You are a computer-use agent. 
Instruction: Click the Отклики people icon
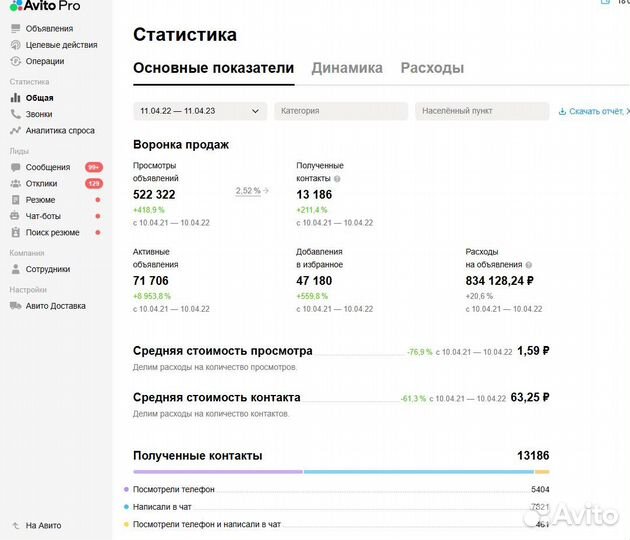coord(16,184)
